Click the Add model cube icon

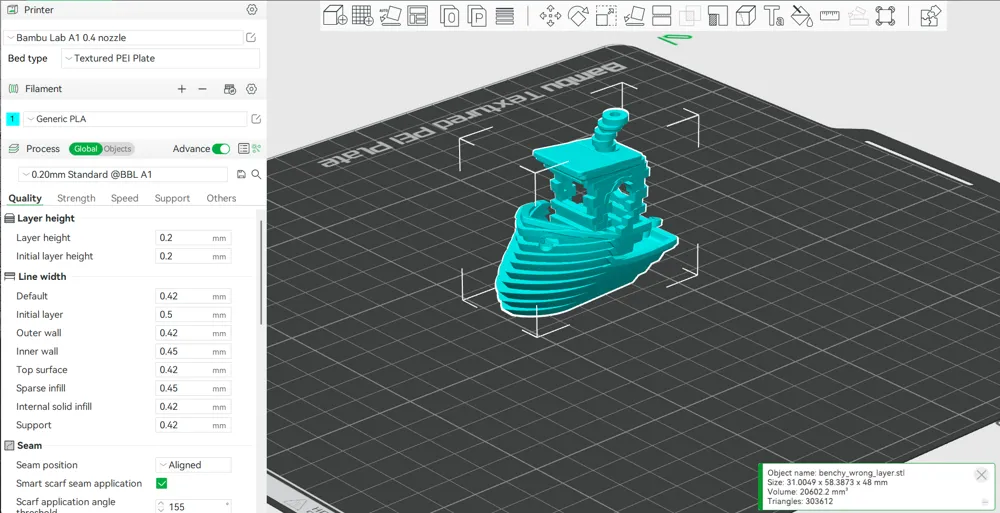pyautogui.click(x=334, y=15)
